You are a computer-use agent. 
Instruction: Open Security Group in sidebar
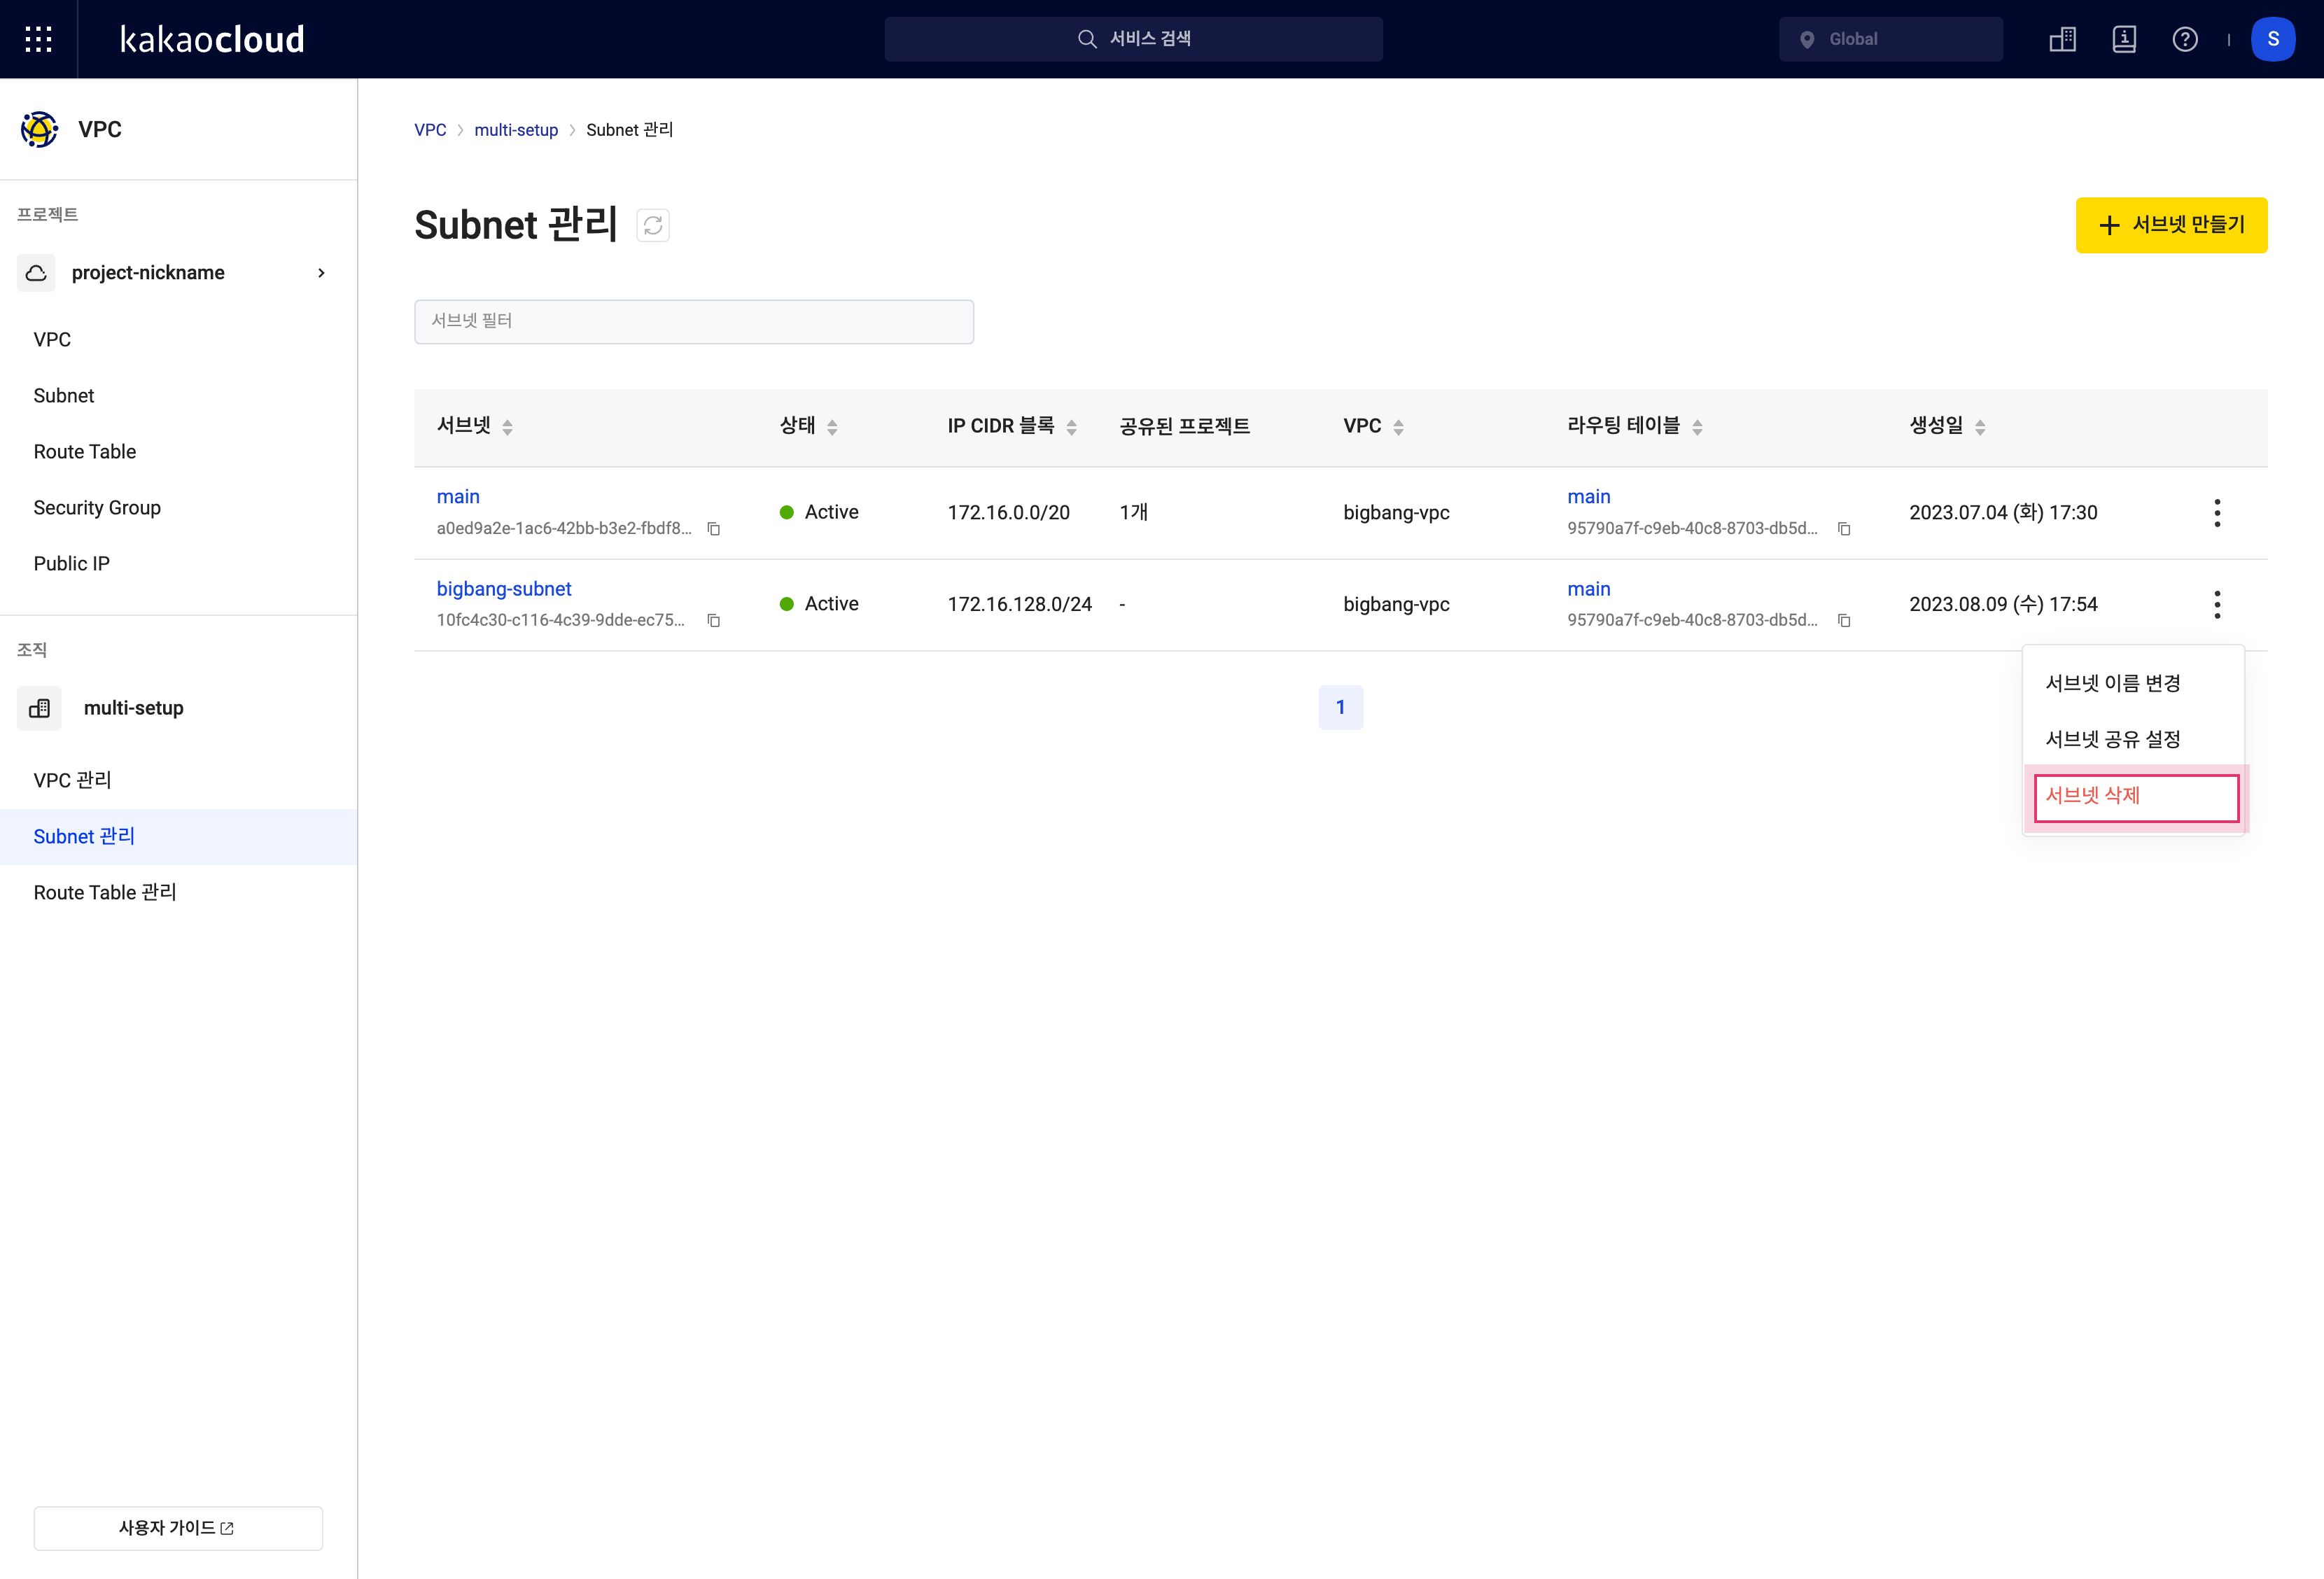point(97,508)
